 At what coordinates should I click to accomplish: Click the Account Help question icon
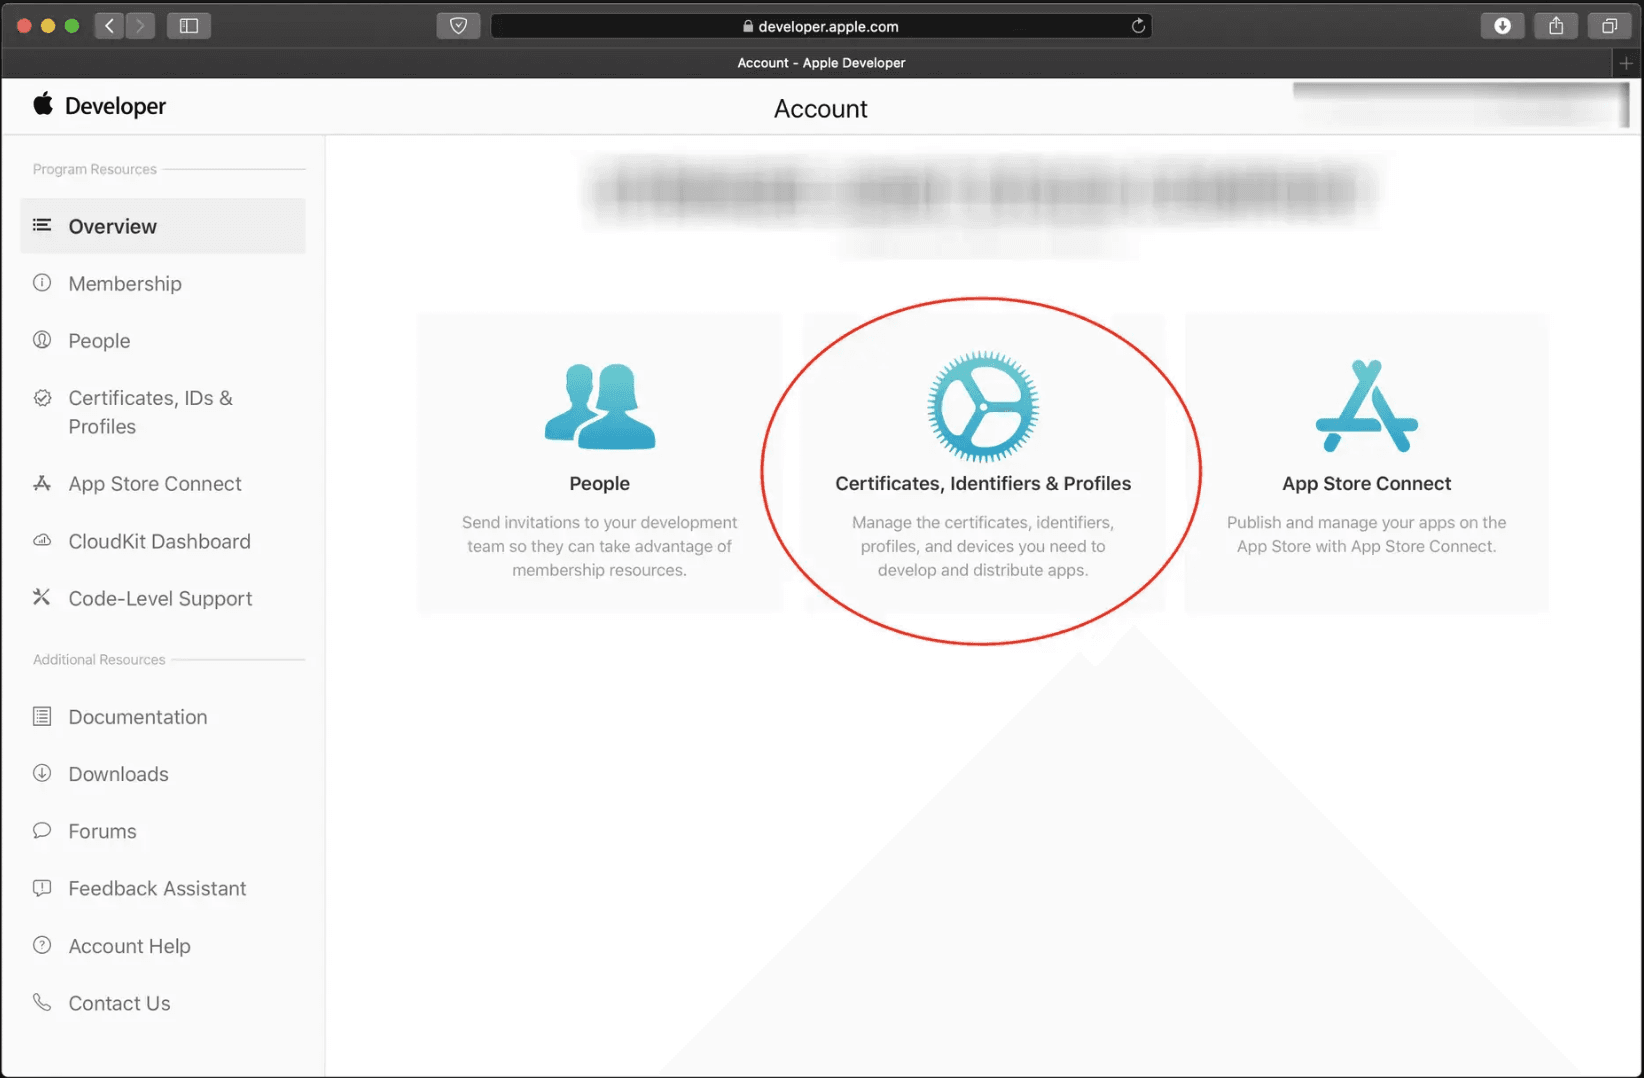click(x=42, y=945)
